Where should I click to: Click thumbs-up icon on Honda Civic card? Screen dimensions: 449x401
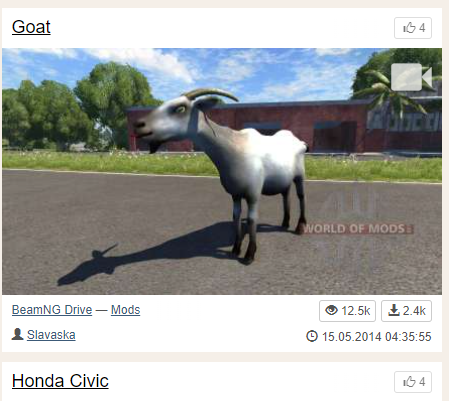pos(409,382)
